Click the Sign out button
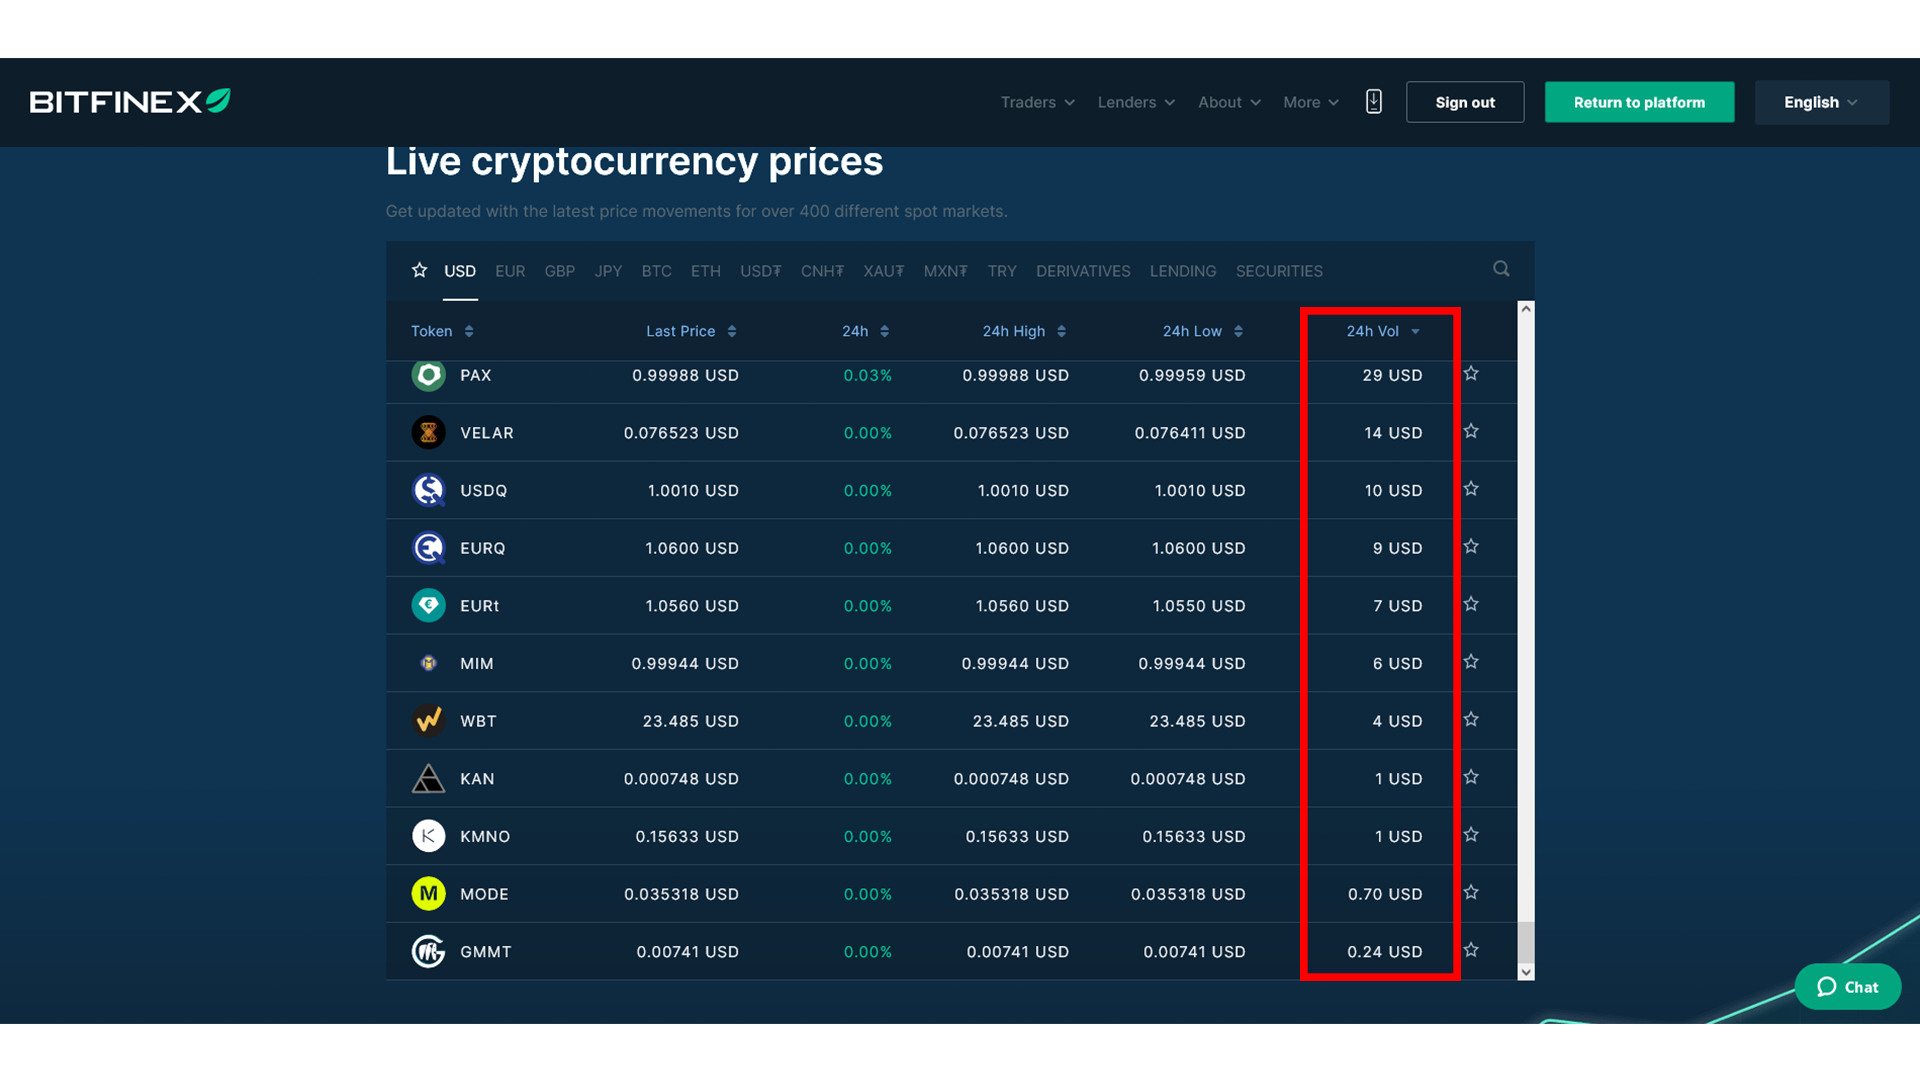The width and height of the screenshot is (1920, 1080). point(1465,102)
